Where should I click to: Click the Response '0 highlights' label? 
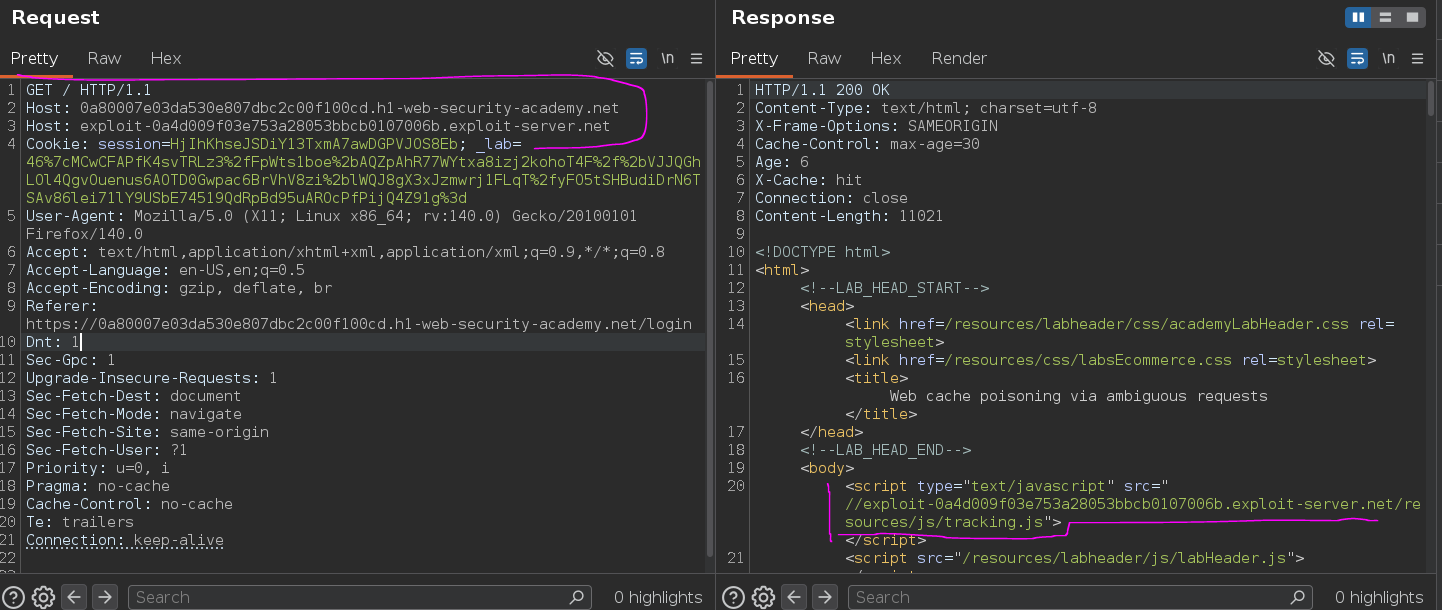pos(1379,597)
